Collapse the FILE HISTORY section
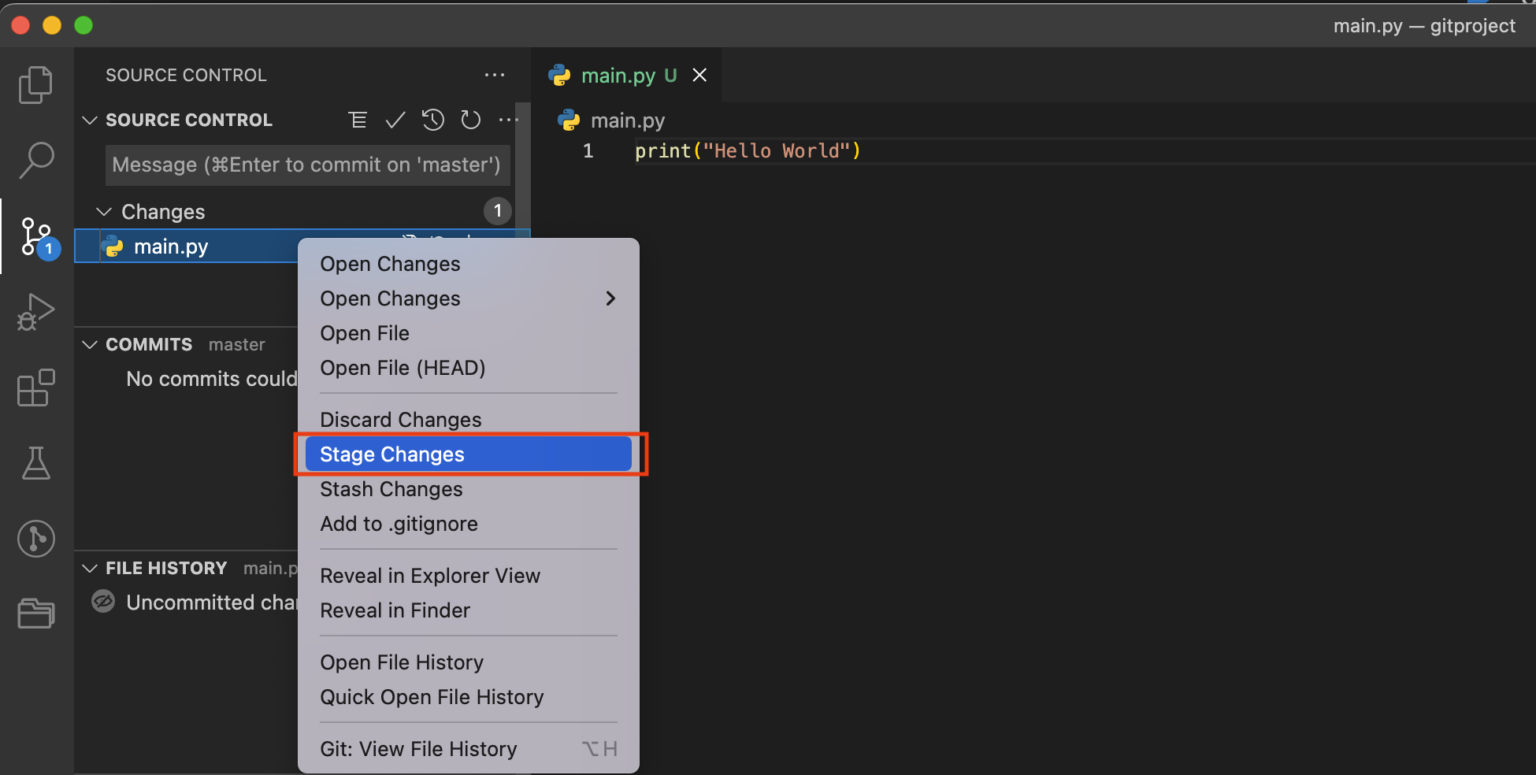The image size is (1536, 775). (x=90, y=568)
